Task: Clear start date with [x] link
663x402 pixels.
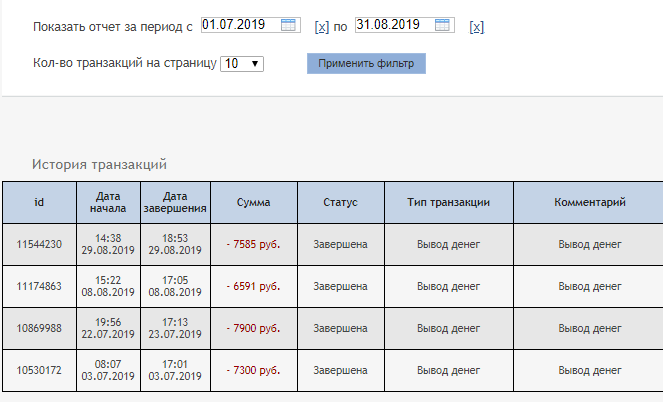Action: [x=321, y=27]
